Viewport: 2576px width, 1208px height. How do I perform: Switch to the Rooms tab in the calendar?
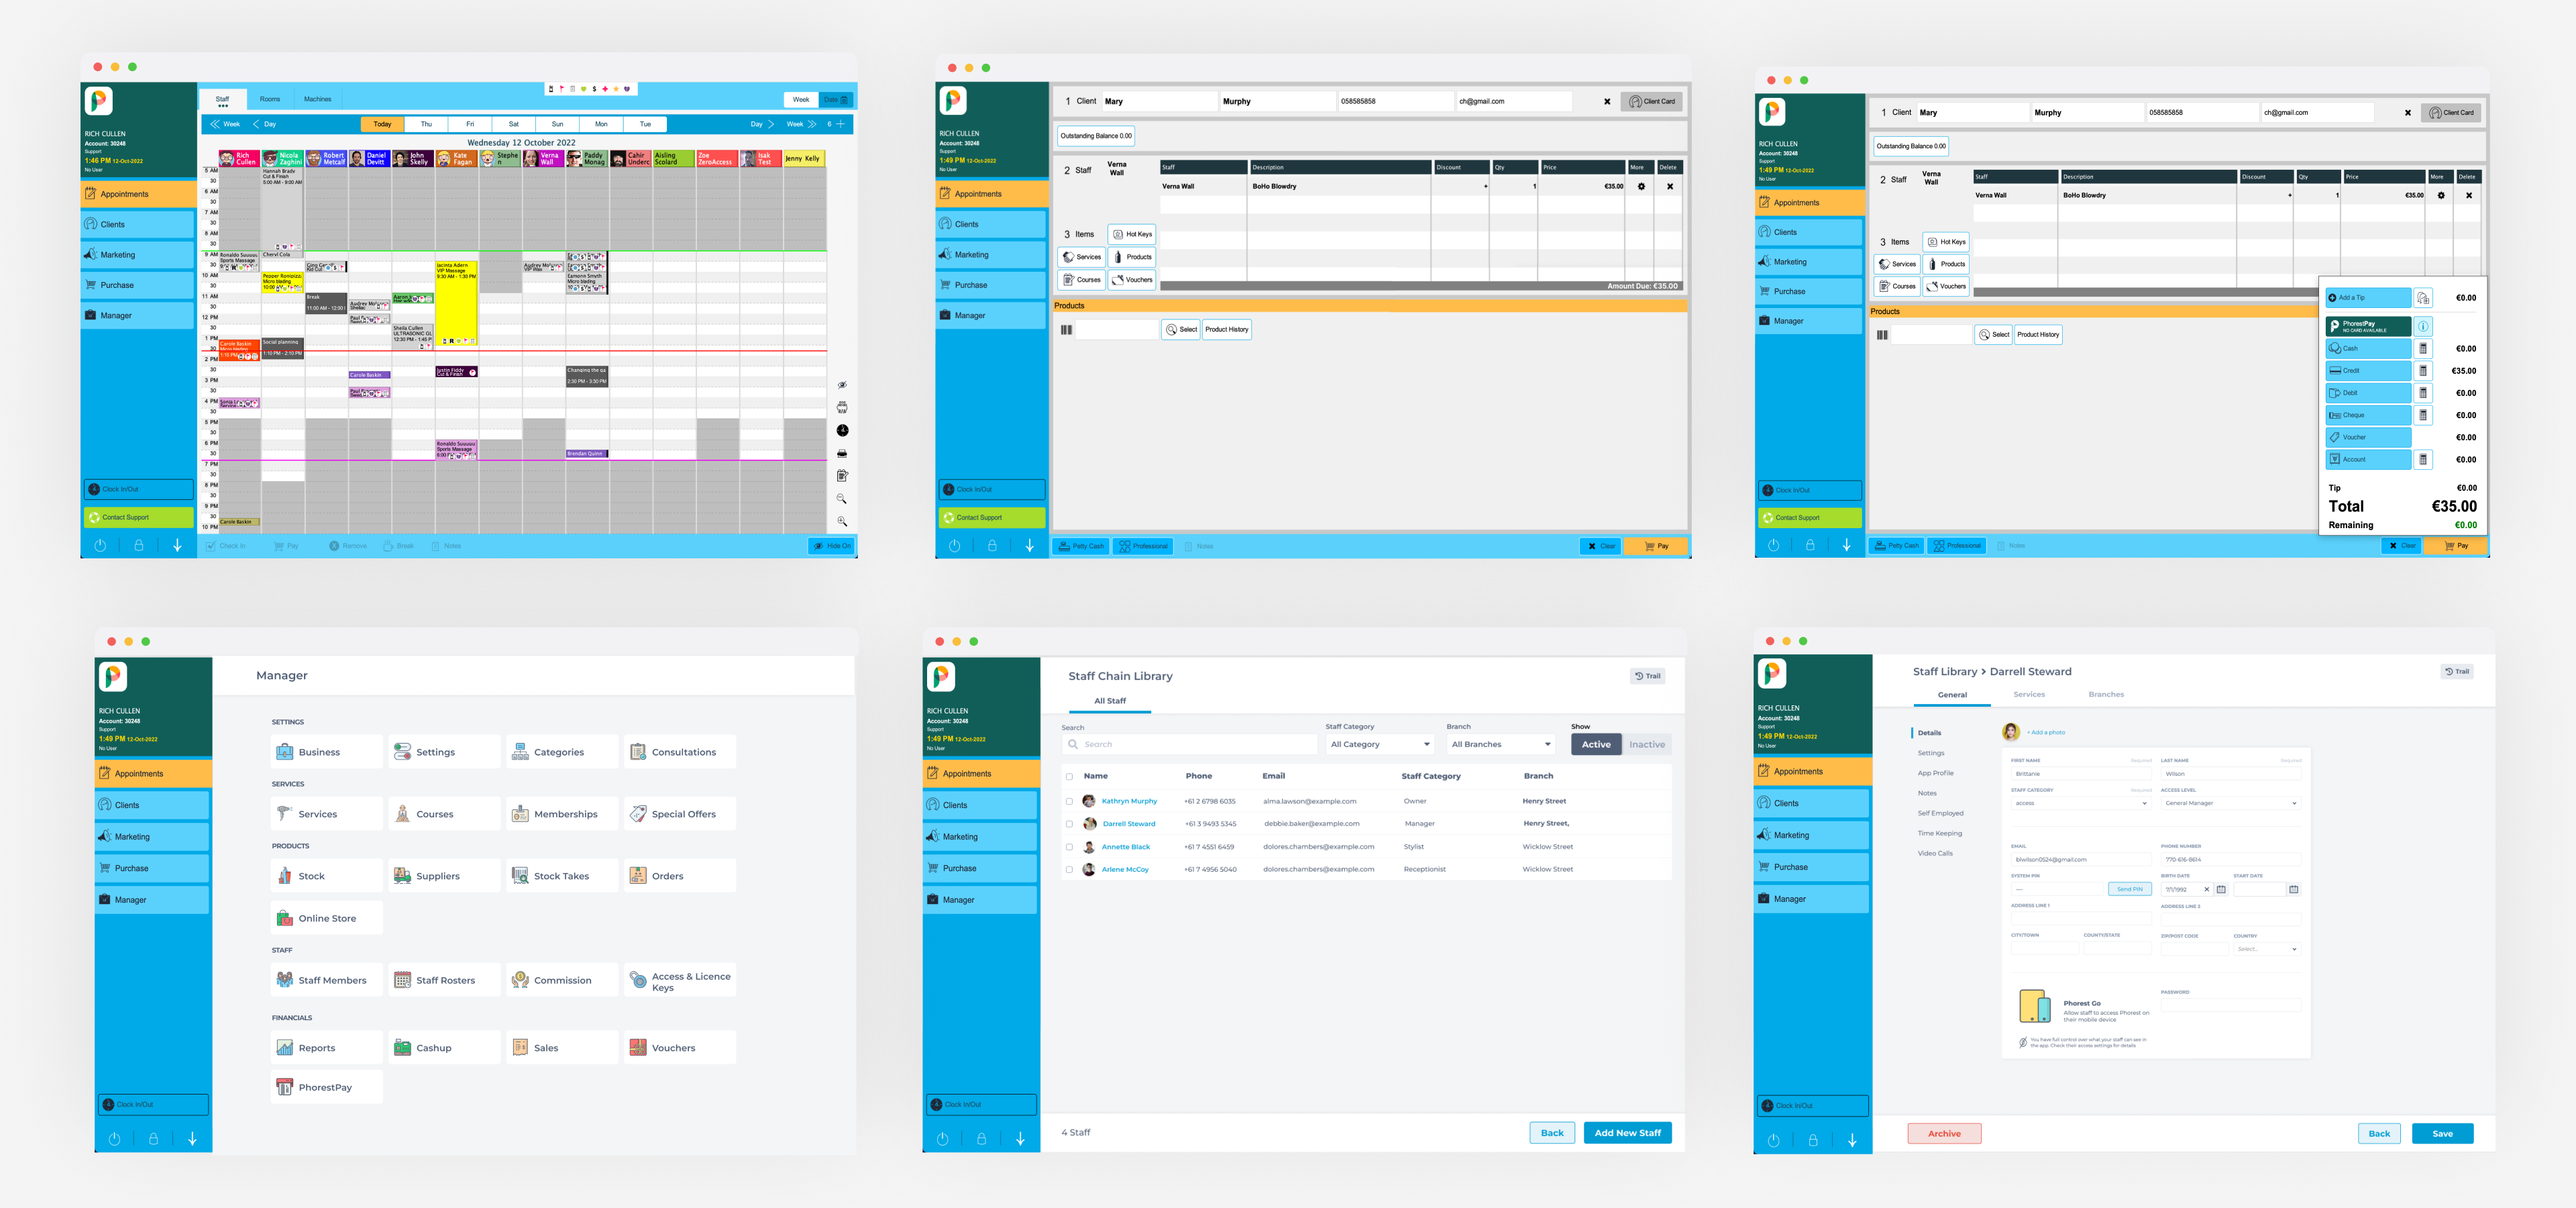[270, 99]
